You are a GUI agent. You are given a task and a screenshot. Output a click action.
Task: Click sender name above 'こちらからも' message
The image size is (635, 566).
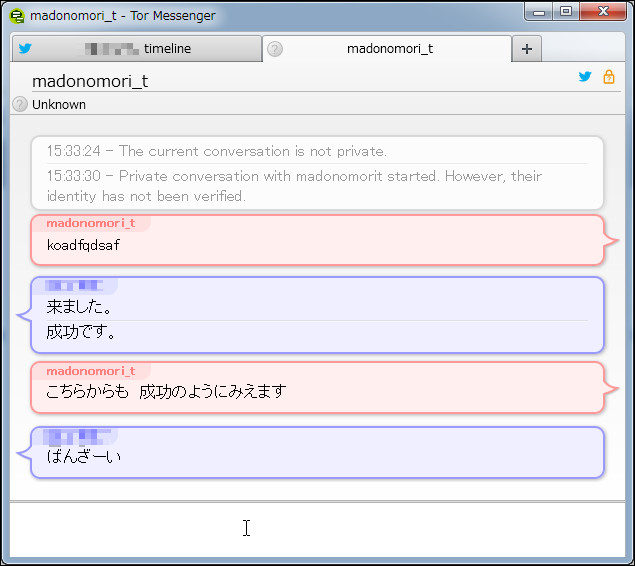[91, 371]
